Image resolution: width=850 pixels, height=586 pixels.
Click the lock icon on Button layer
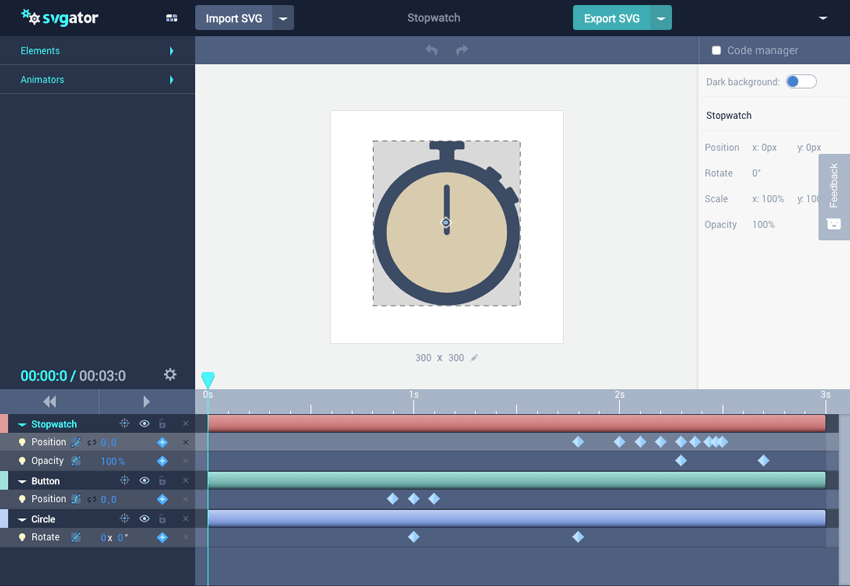162,481
